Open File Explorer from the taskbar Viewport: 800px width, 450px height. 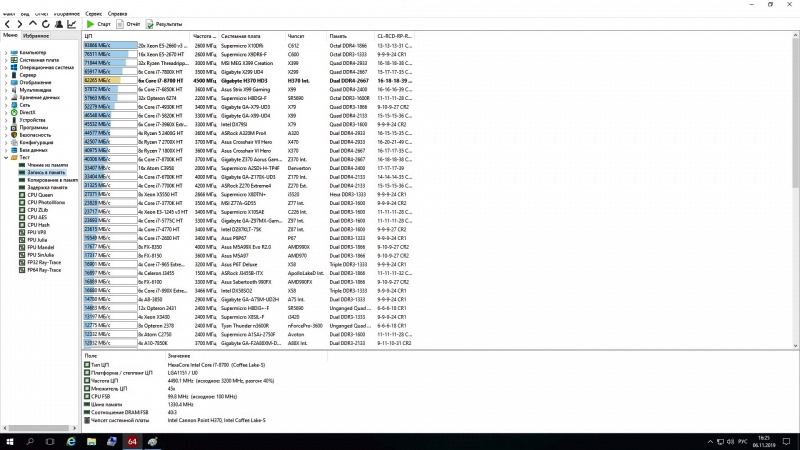tap(91, 442)
